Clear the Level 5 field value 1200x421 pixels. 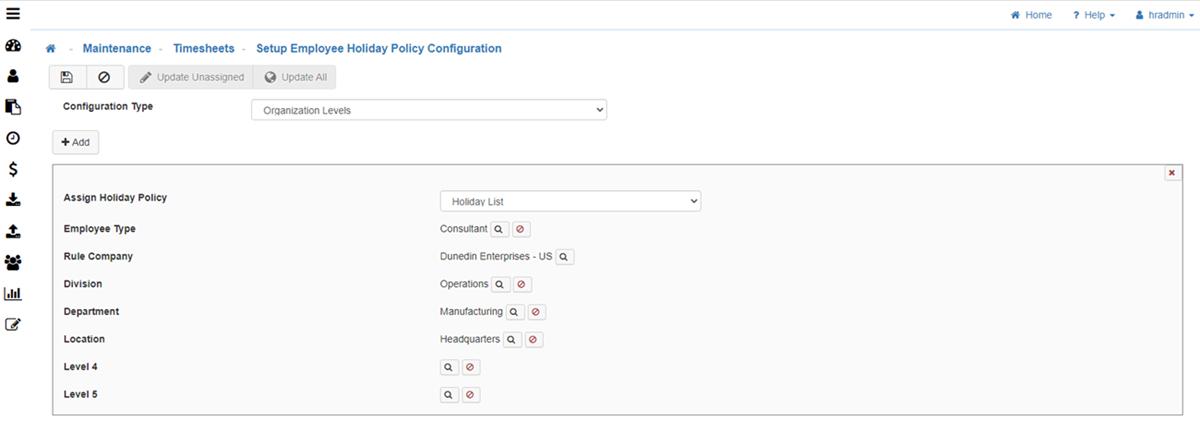pyautogui.click(x=471, y=395)
